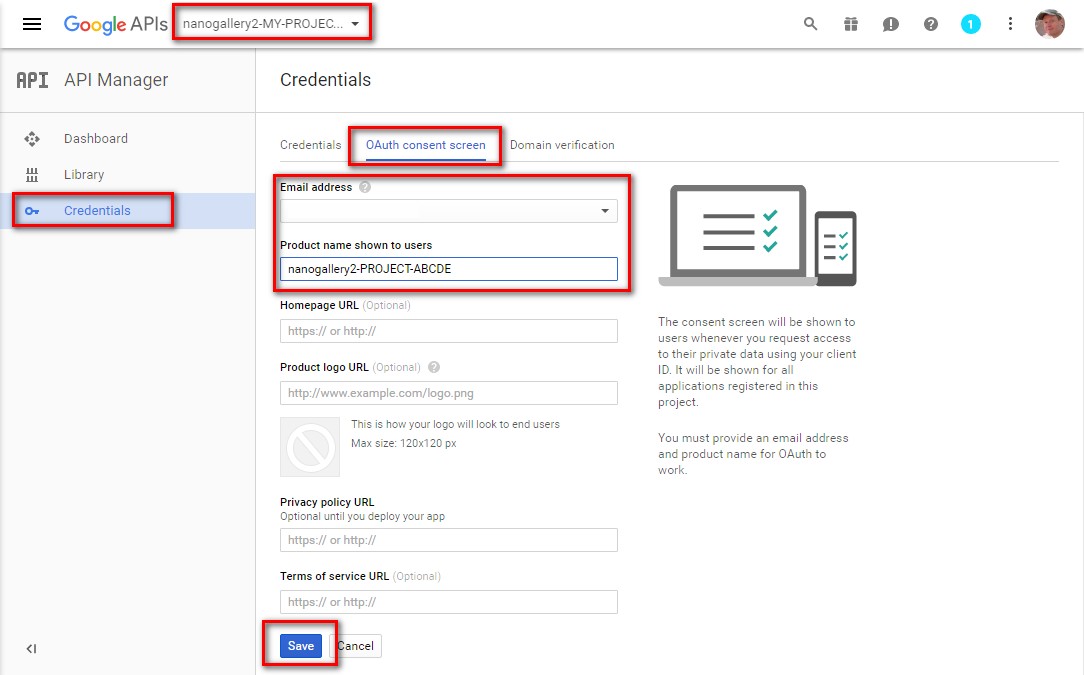
Task: Click the Product logo URL input field
Action: (449, 393)
